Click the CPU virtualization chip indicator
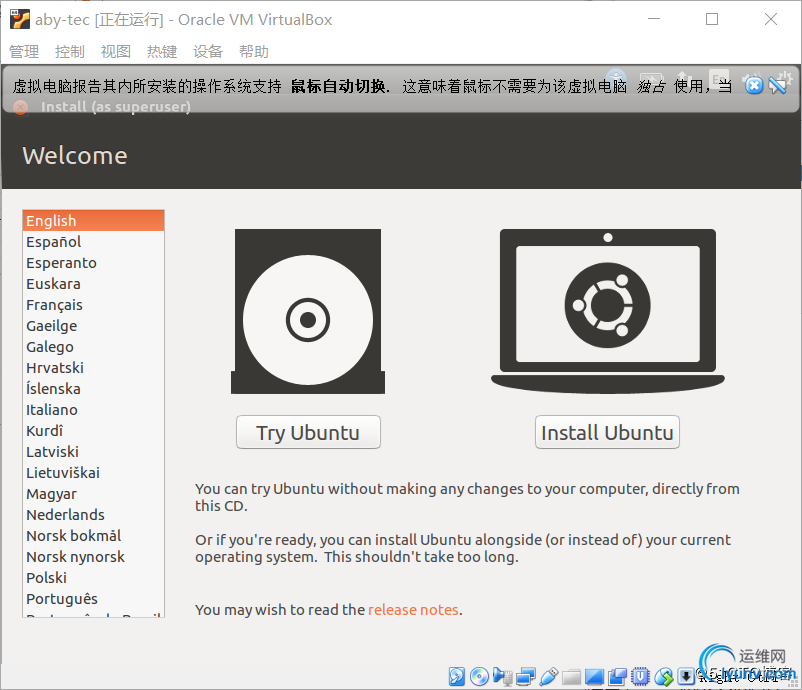This screenshot has height=690, width=802. [x=640, y=676]
